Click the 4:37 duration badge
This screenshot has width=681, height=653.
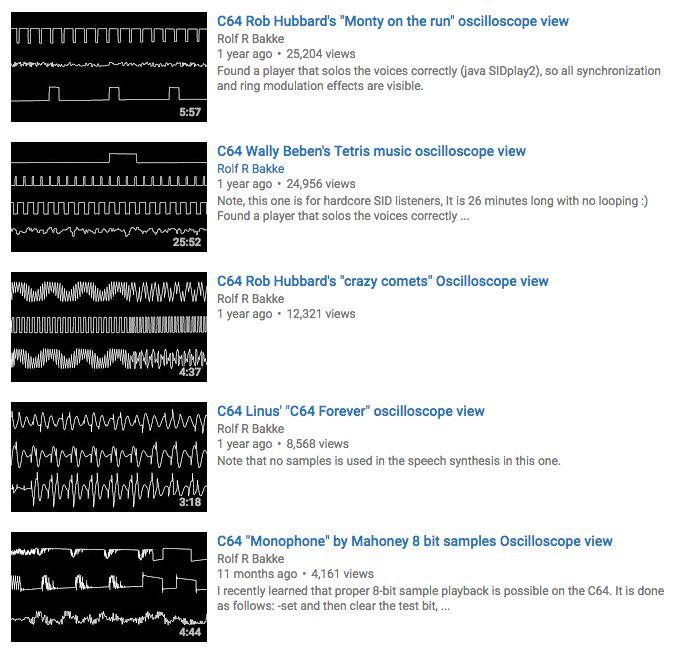(190, 372)
